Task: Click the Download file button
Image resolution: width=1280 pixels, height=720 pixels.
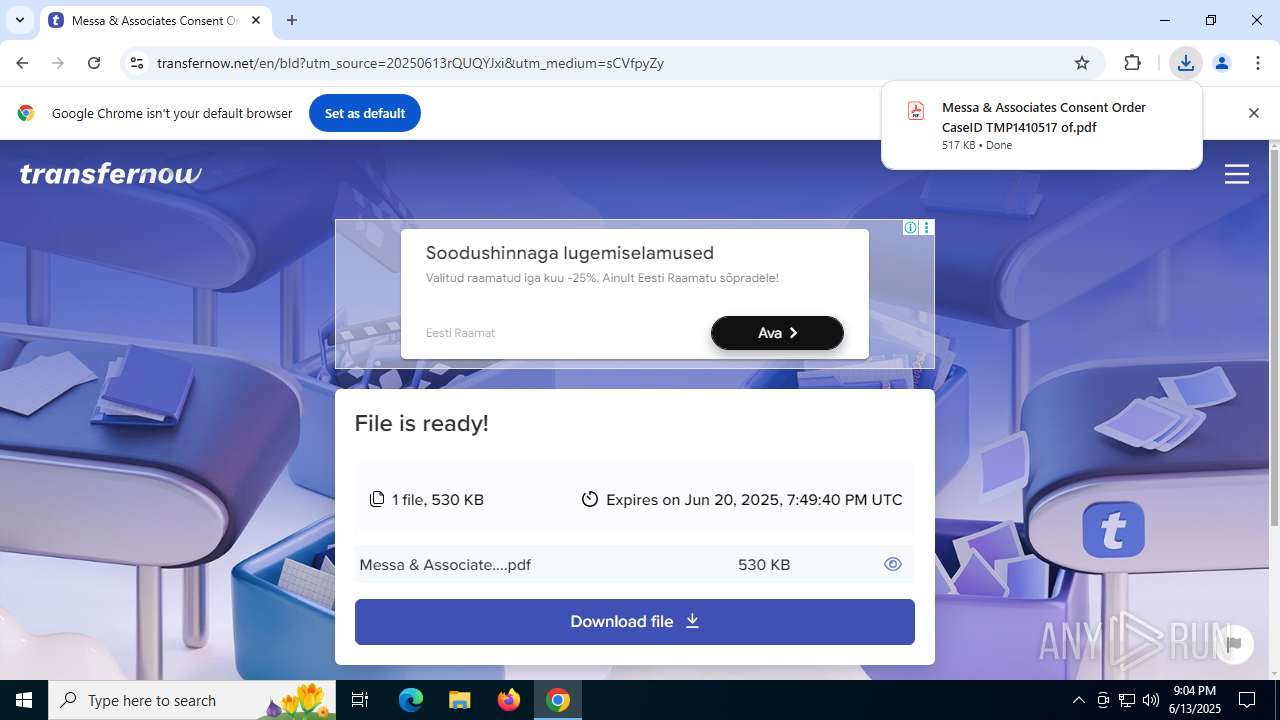Action: tap(635, 621)
